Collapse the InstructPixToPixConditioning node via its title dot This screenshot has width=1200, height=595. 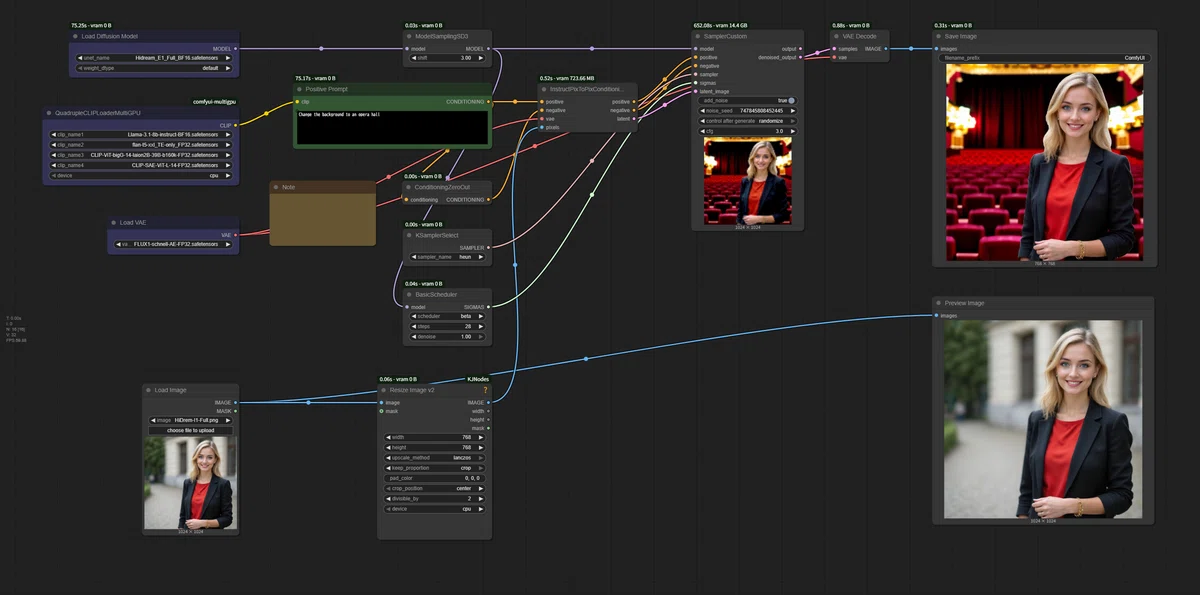[544, 89]
